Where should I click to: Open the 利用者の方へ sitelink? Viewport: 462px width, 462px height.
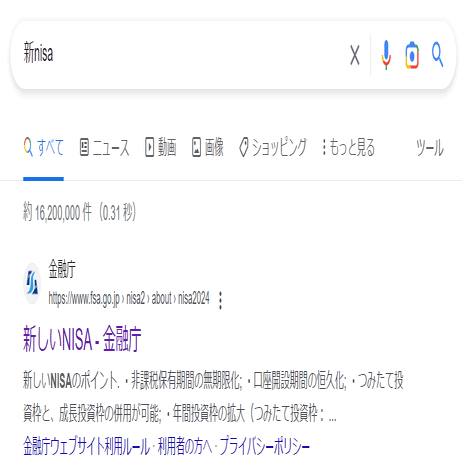pyautogui.click(x=185, y=446)
